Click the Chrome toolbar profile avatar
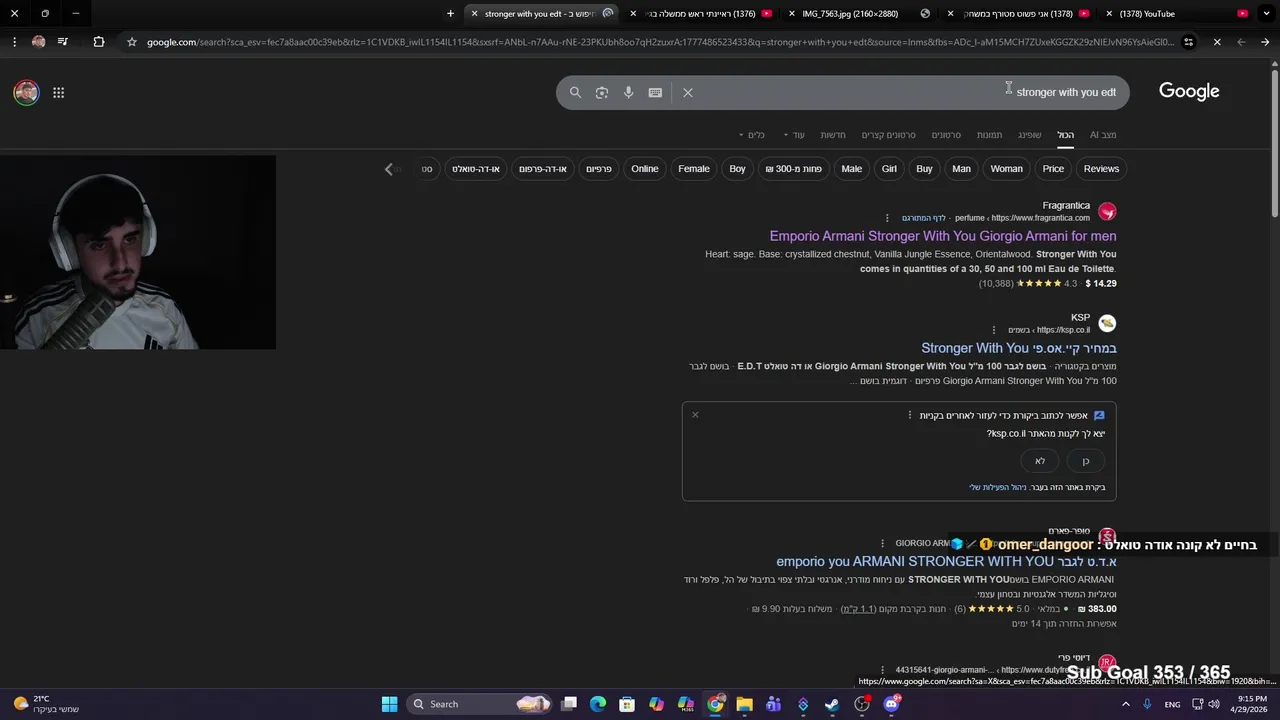This screenshot has height=720, width=1280. point(38,42)
